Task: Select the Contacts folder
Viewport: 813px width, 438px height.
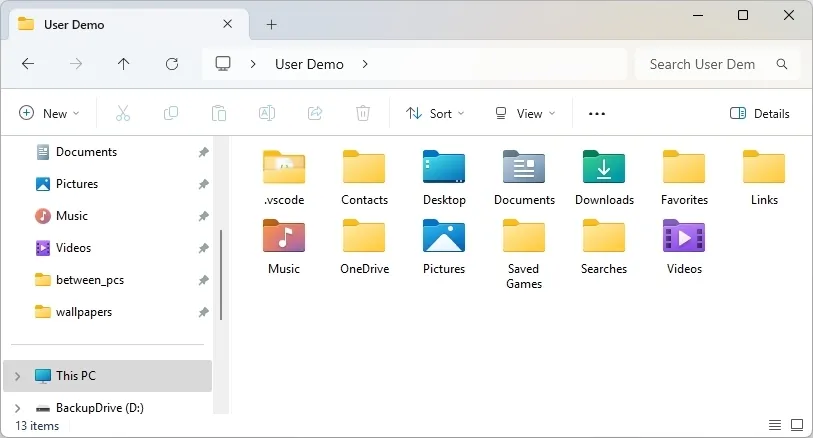Action: [x=365, y=178]
